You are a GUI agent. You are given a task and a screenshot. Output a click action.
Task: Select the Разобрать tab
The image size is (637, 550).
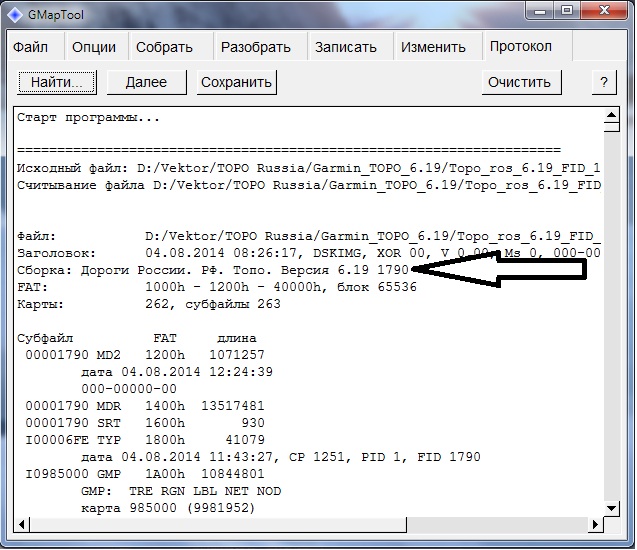(256, 47)
